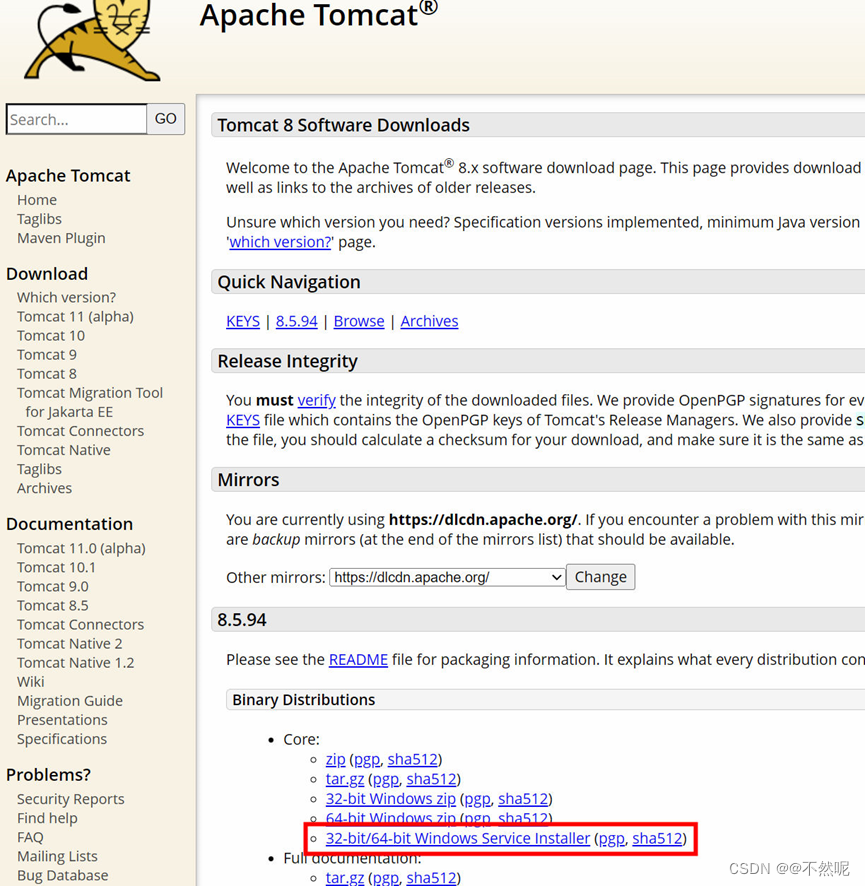Open the Find help link
Screen dimensions: 865x886
[x=47, y=819]
